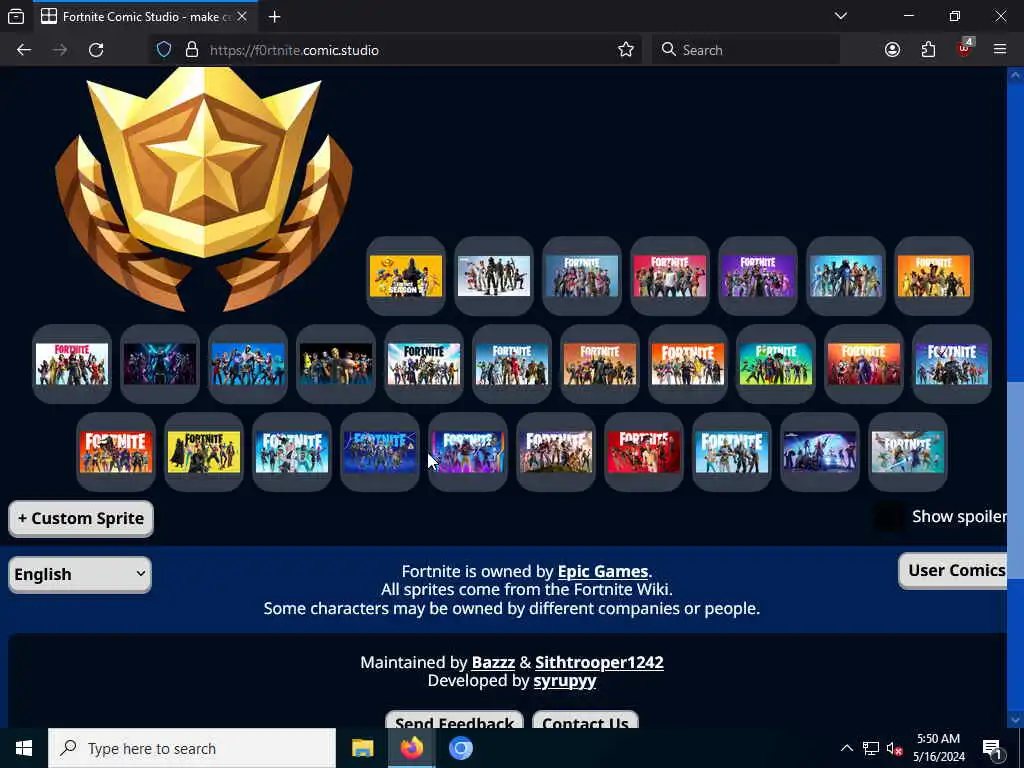Reload the current page

pos(96,50)
